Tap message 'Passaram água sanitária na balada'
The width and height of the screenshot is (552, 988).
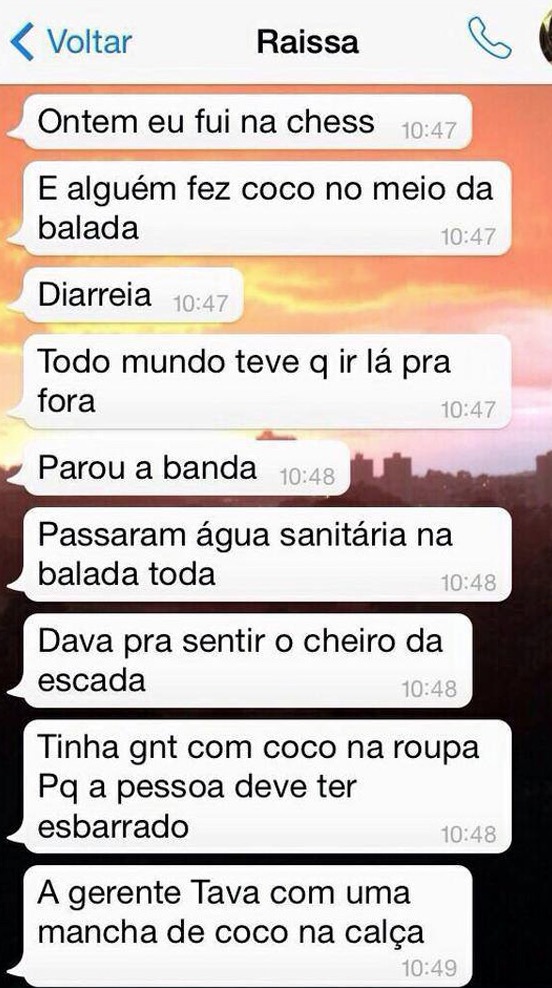pos(259,554)
